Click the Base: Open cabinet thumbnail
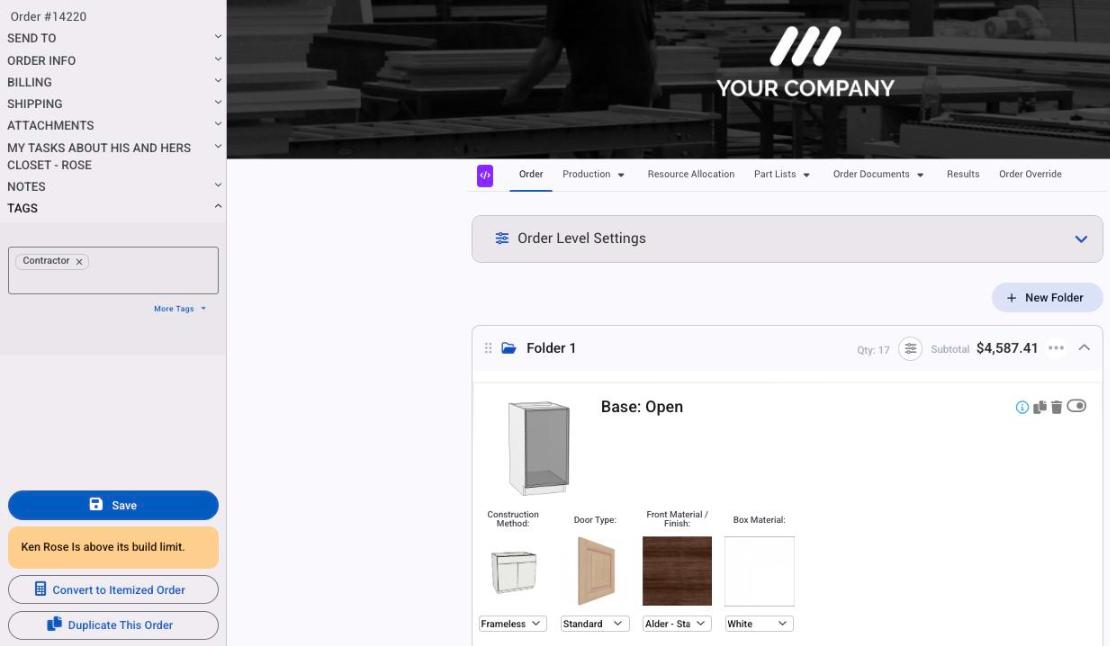Screen dimensions: 1110x646 coord(539,448)
